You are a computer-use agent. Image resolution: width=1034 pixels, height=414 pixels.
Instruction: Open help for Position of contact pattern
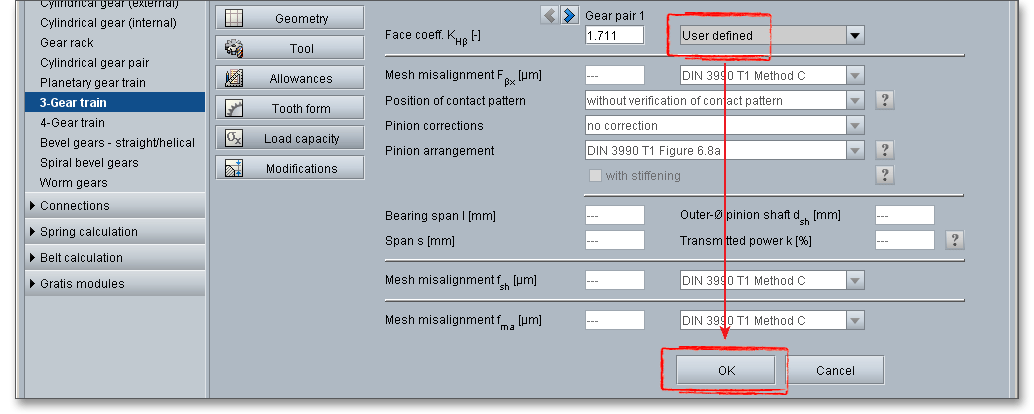[884, 100]
